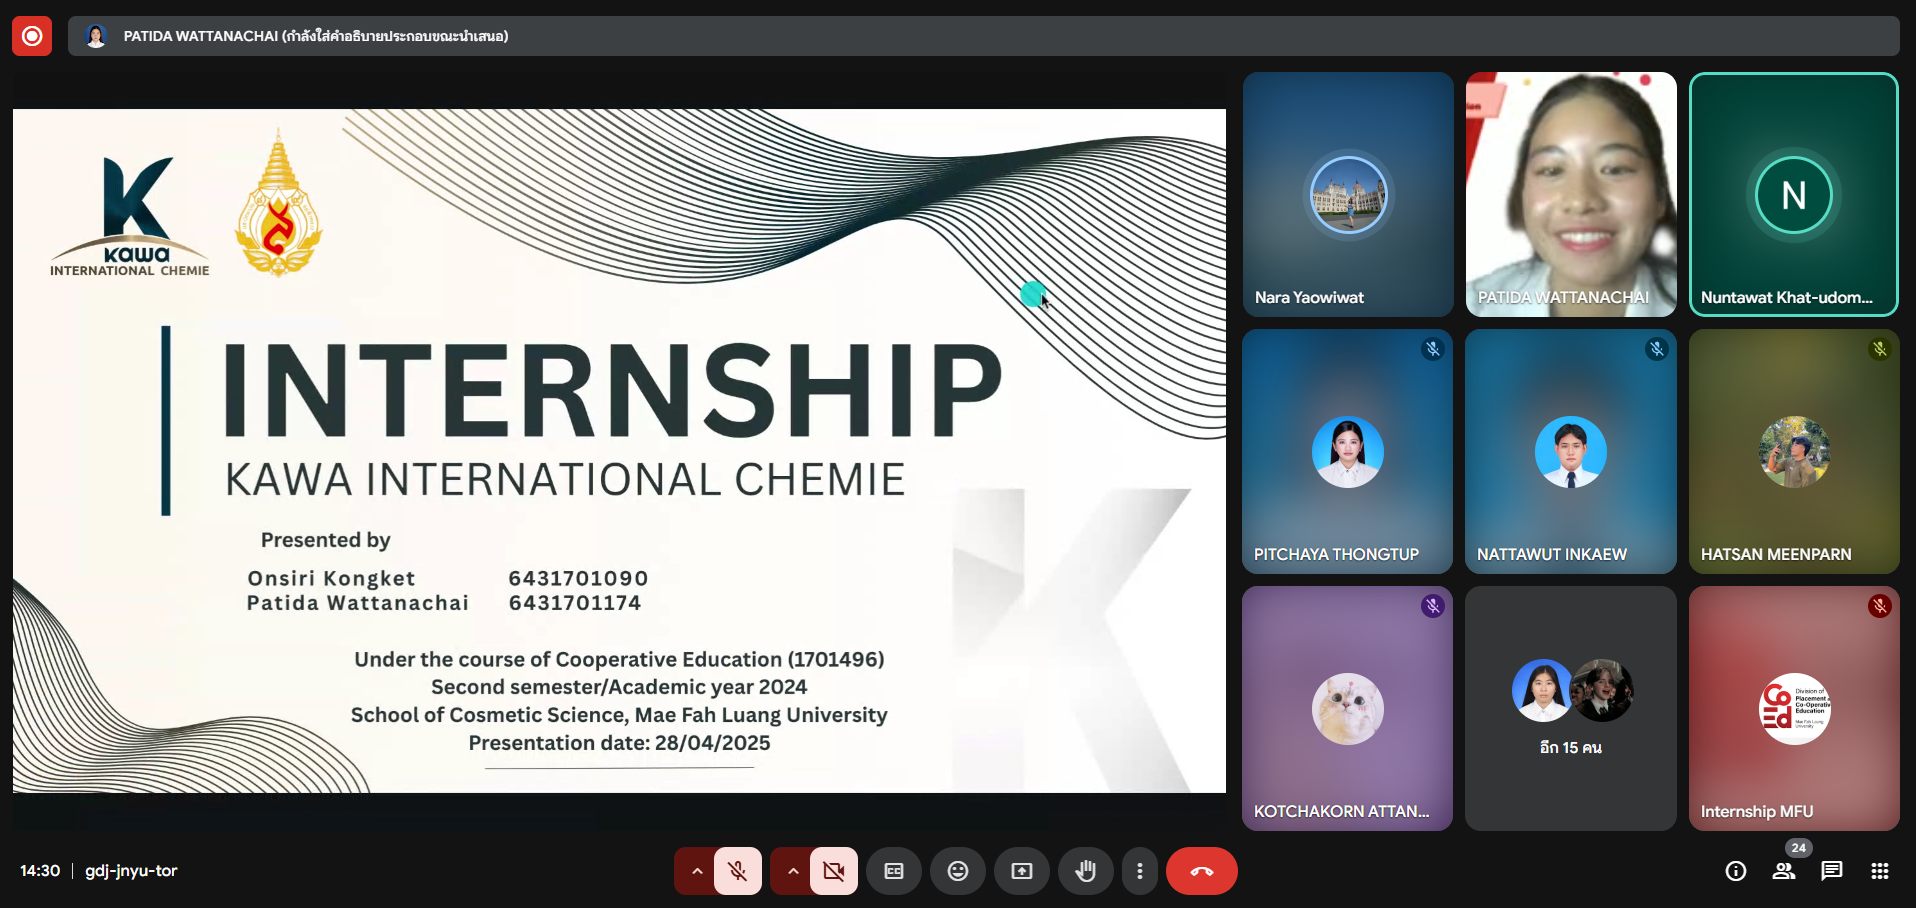Image resolution: width=1916 pixels, height=908 pixels.
Task: Unmute the microphone button
Action: pos(738,871)
